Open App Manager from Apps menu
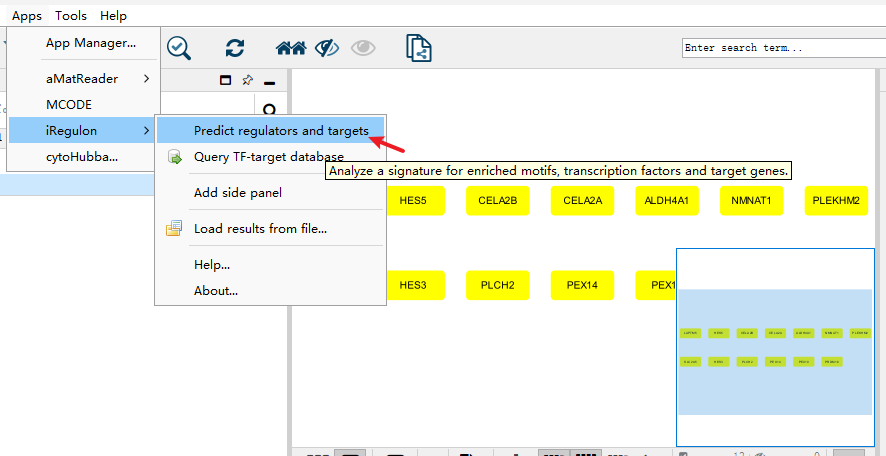The height and width of the screenshot is (456, 886). [x=90, y=43]
